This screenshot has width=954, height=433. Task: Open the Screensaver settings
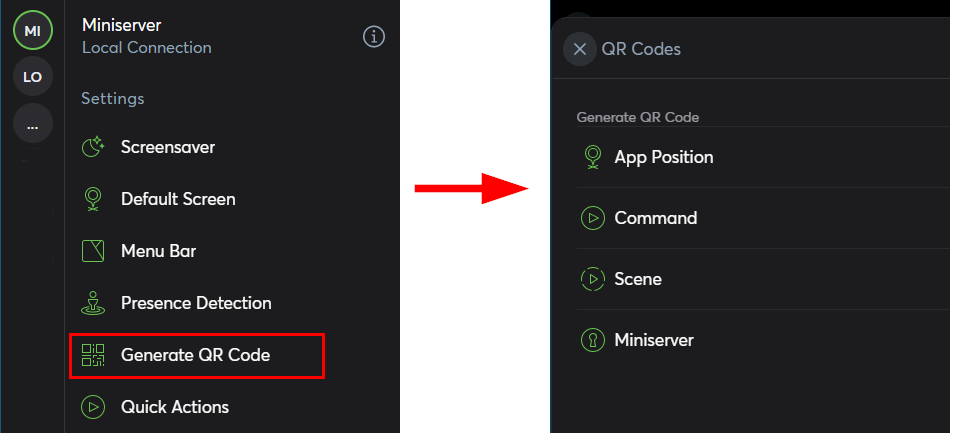pos(168,147)
